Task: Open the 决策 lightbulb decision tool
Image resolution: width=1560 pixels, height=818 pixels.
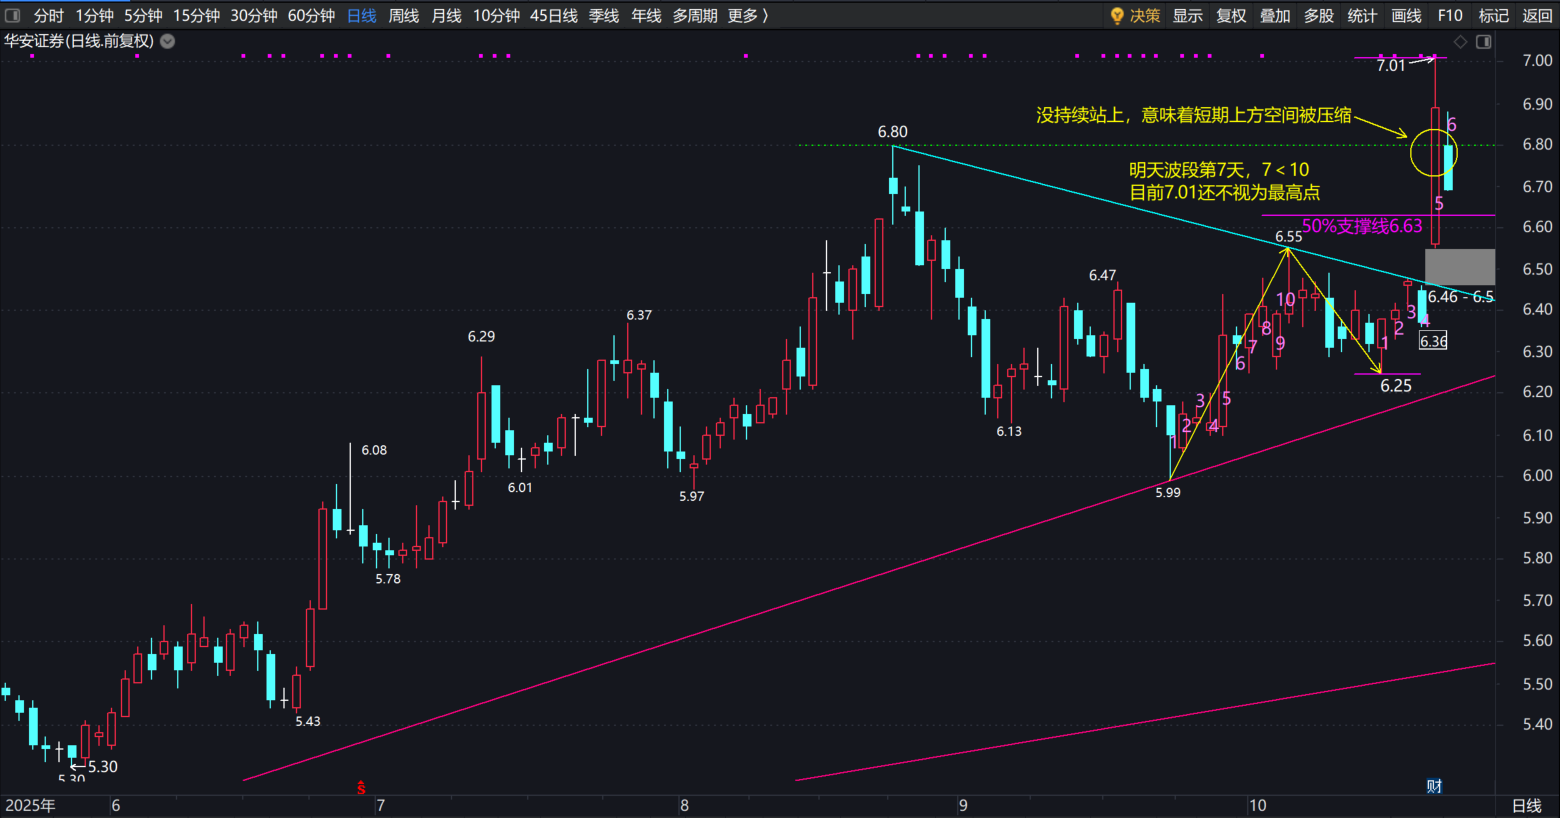Action: point(1135,16)
